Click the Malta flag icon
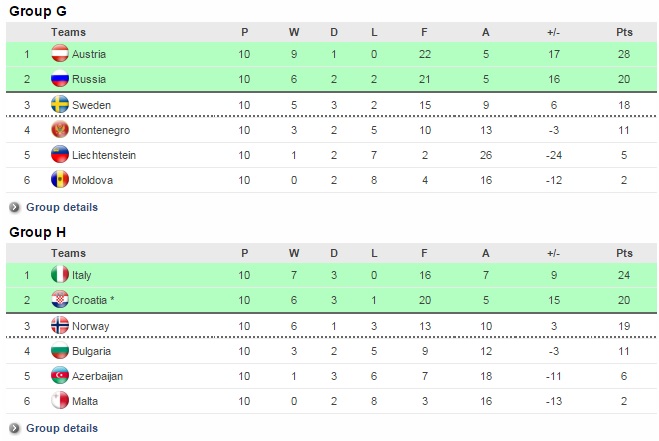659x441 pixels. 59,401
